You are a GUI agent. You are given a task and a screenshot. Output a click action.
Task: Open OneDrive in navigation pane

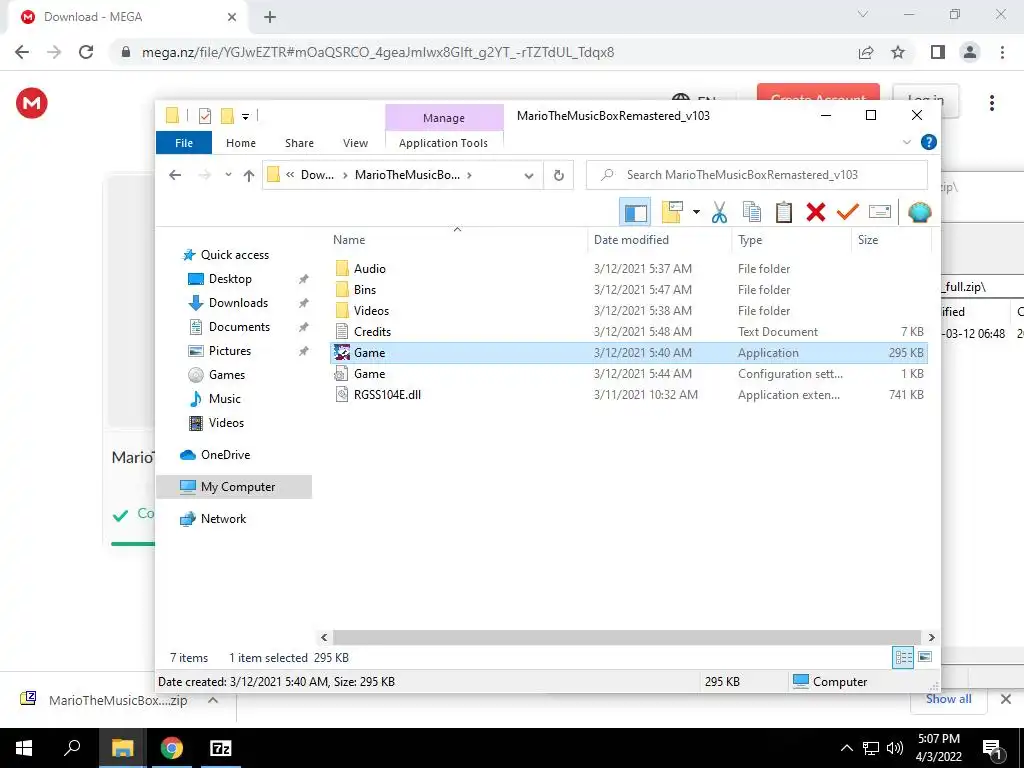(x=215, y=455)
